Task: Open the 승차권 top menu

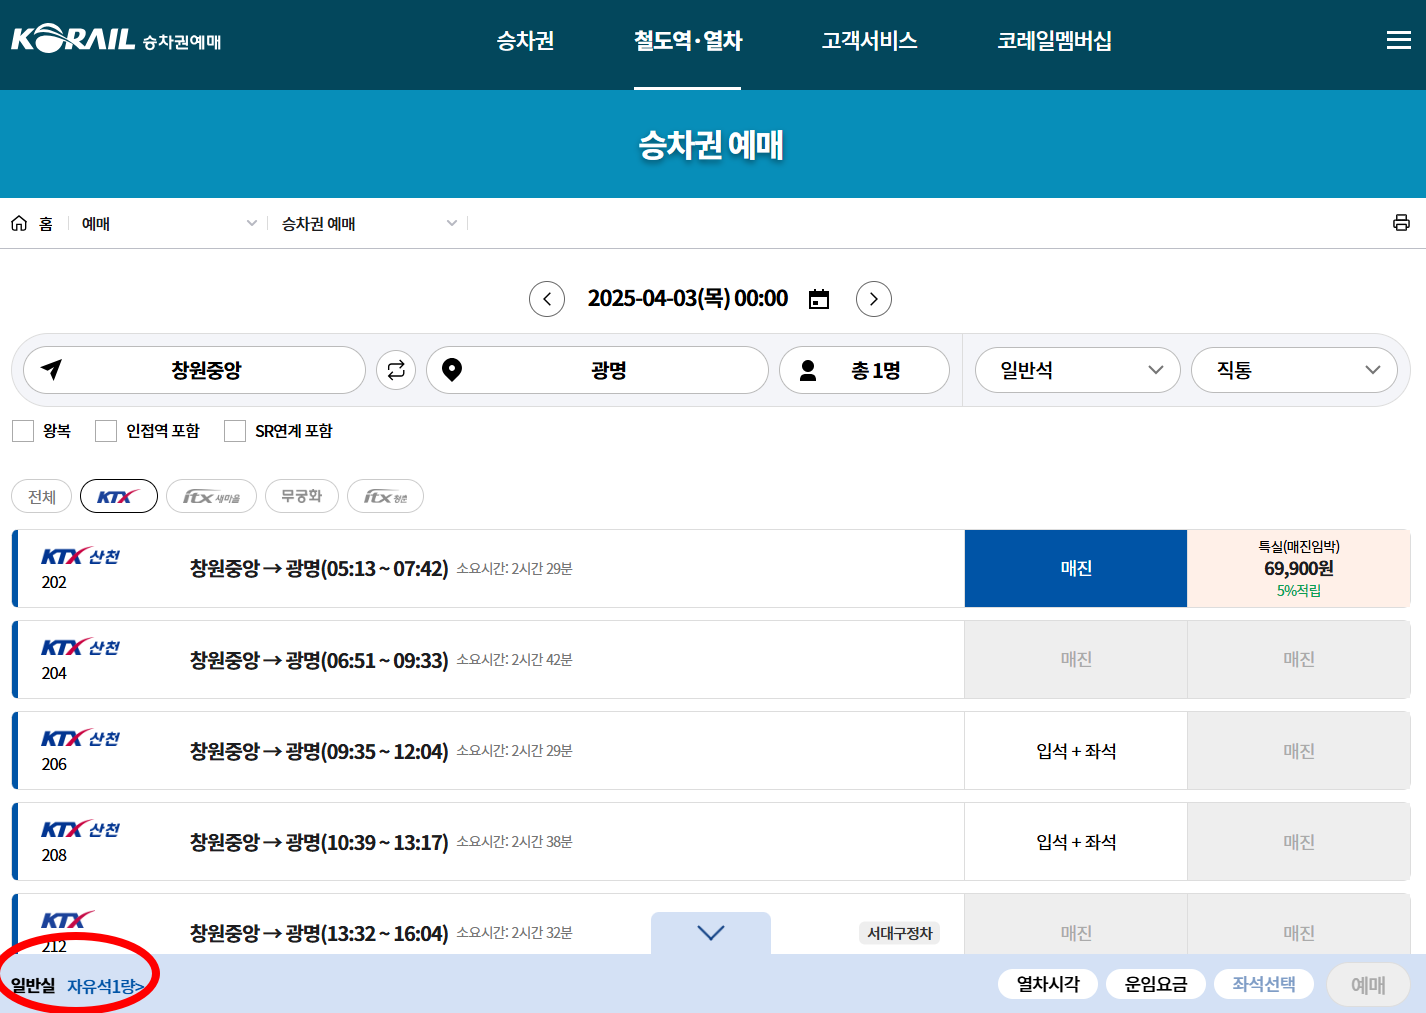Action: pyautogui.click(x=526, y=40)
